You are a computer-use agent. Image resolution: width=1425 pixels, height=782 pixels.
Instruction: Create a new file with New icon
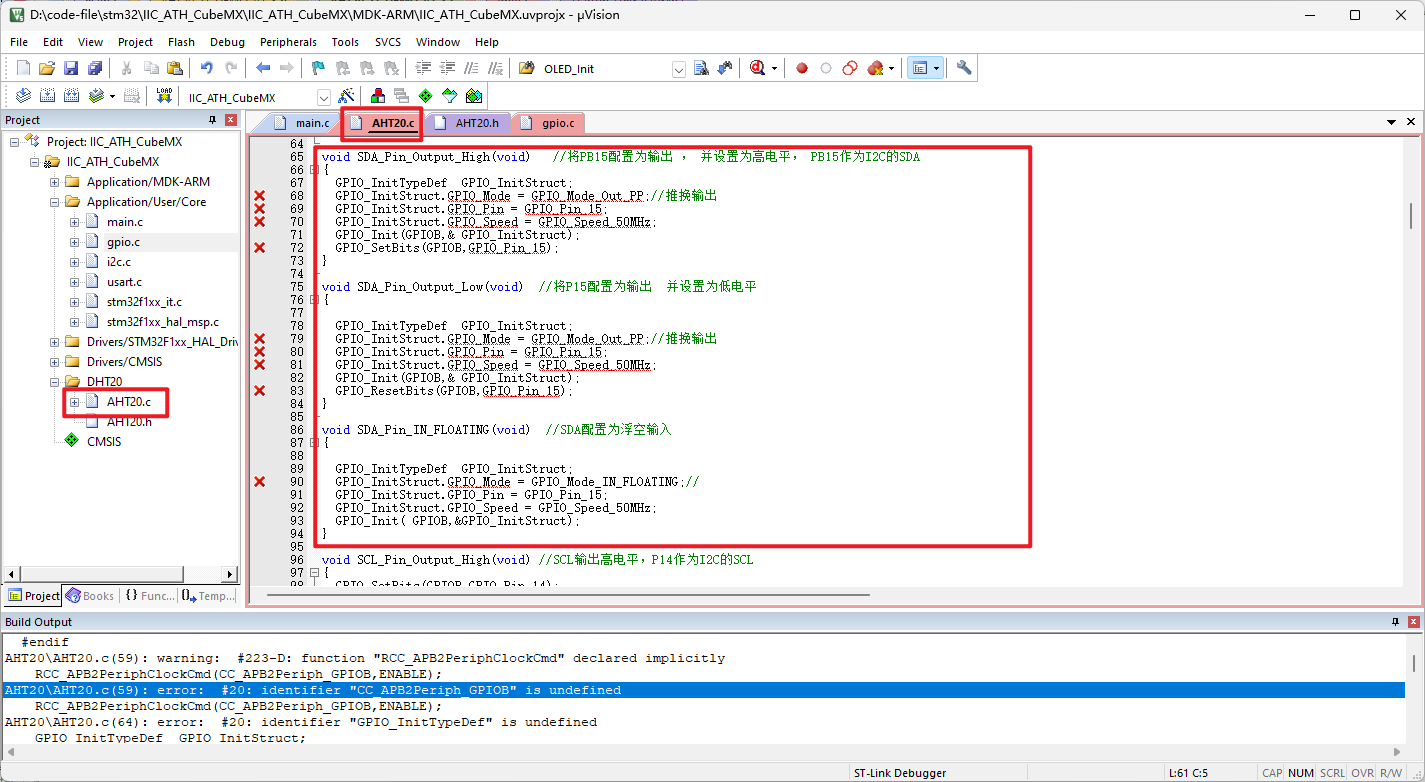pyautogui.click(x=23, y=68)
